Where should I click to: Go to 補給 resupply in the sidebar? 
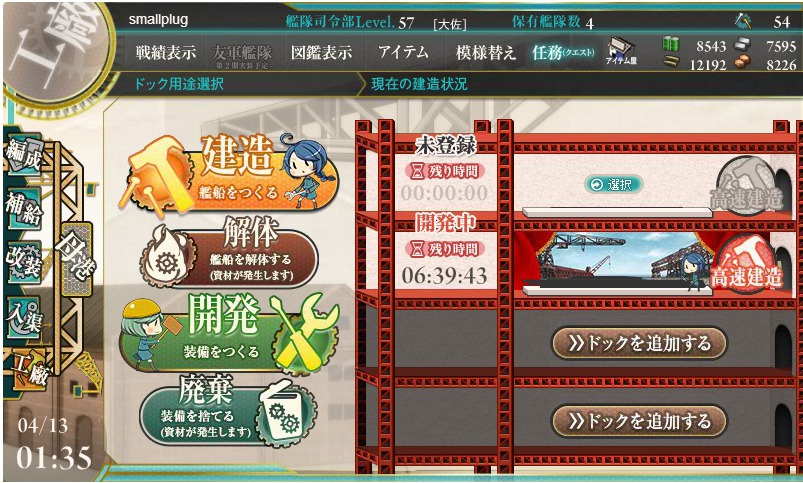[23, 209]
